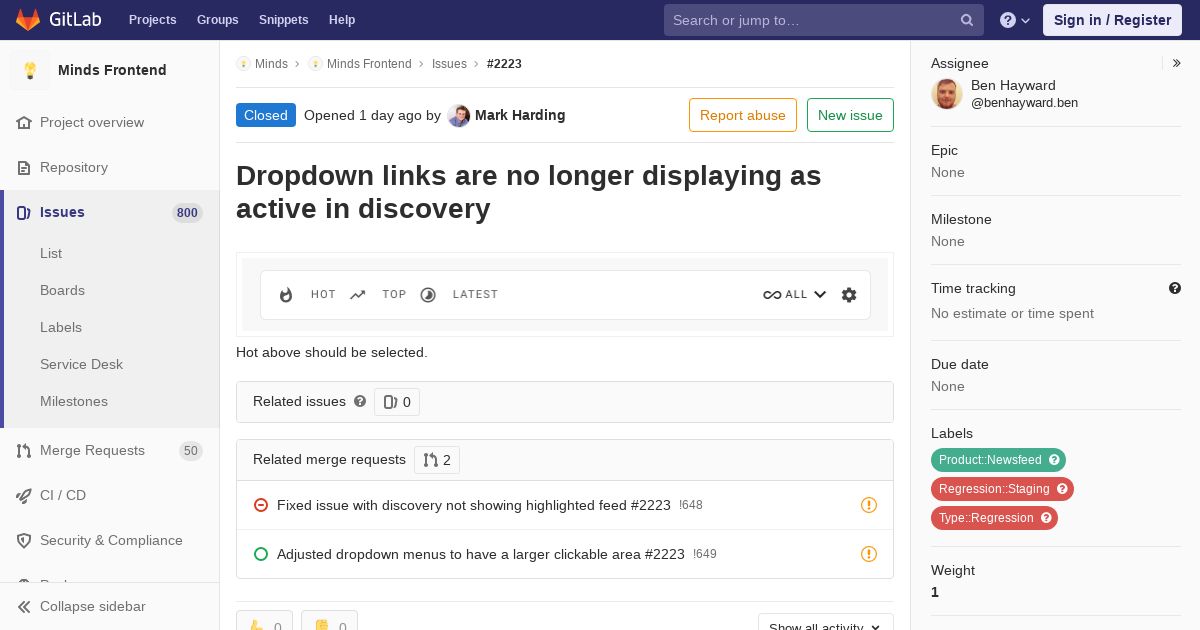Open the embedded discovery screenshot image
Image resolution: width=1200 pixels, height=630 pixels.
pyautogui.click(x=565, y=295)
